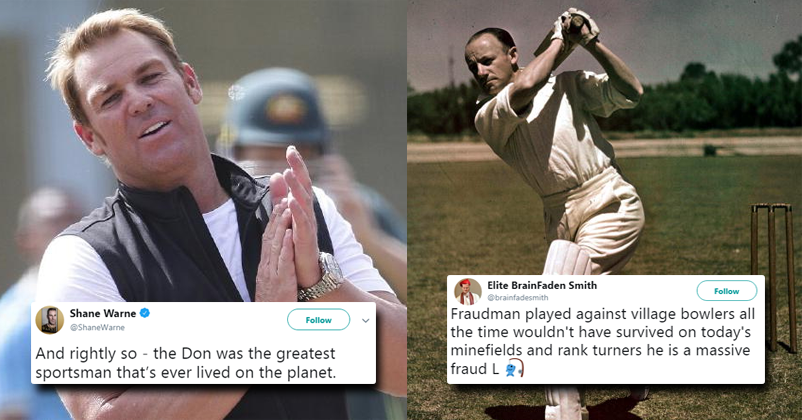Click the Elite BrainFaden Smith display name
This screenshot has height=420, width=802.
(x=542, y=285)
